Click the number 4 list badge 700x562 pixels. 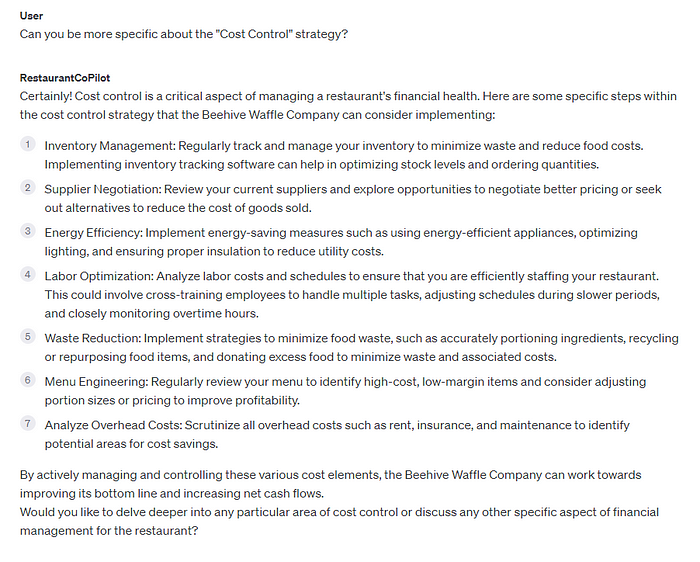point(28,274)
